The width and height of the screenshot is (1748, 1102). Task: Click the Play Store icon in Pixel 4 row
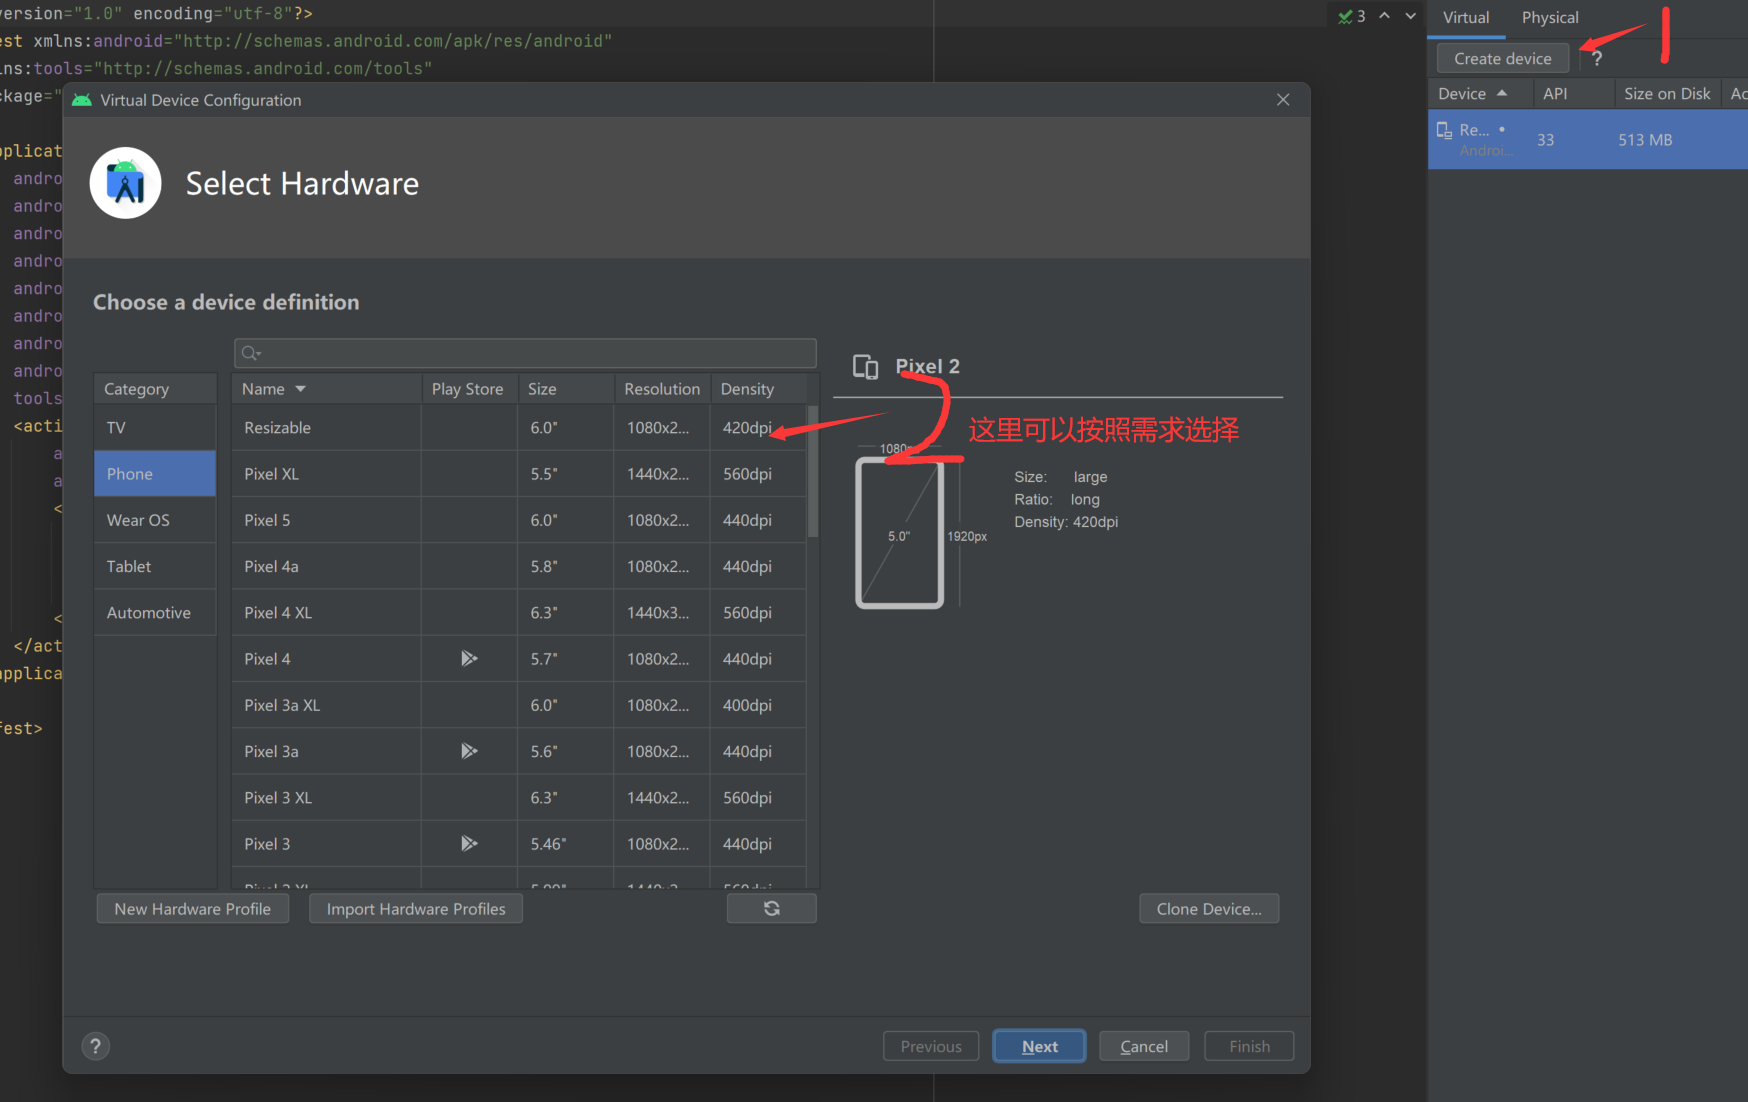tap(469, 658)
